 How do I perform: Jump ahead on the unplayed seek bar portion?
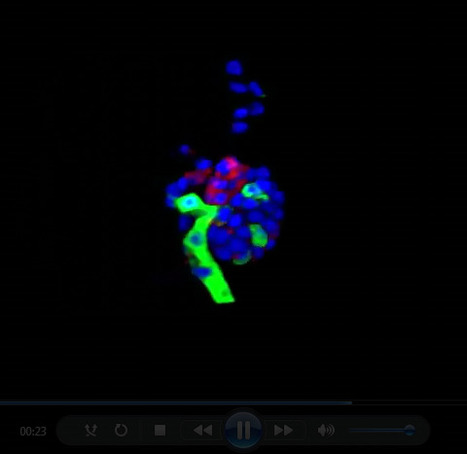(409, 403)
